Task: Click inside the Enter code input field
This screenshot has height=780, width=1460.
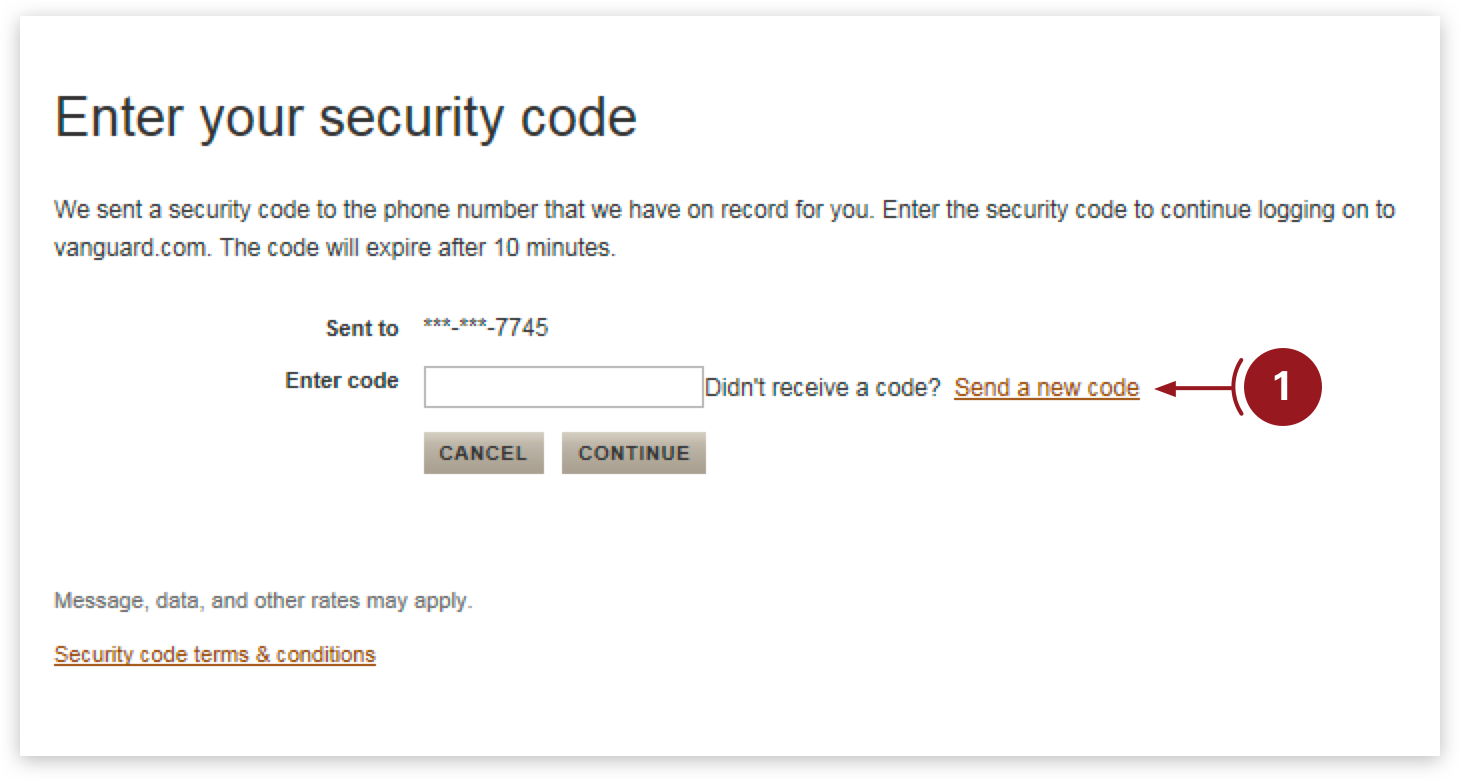Action: (563, 387)
